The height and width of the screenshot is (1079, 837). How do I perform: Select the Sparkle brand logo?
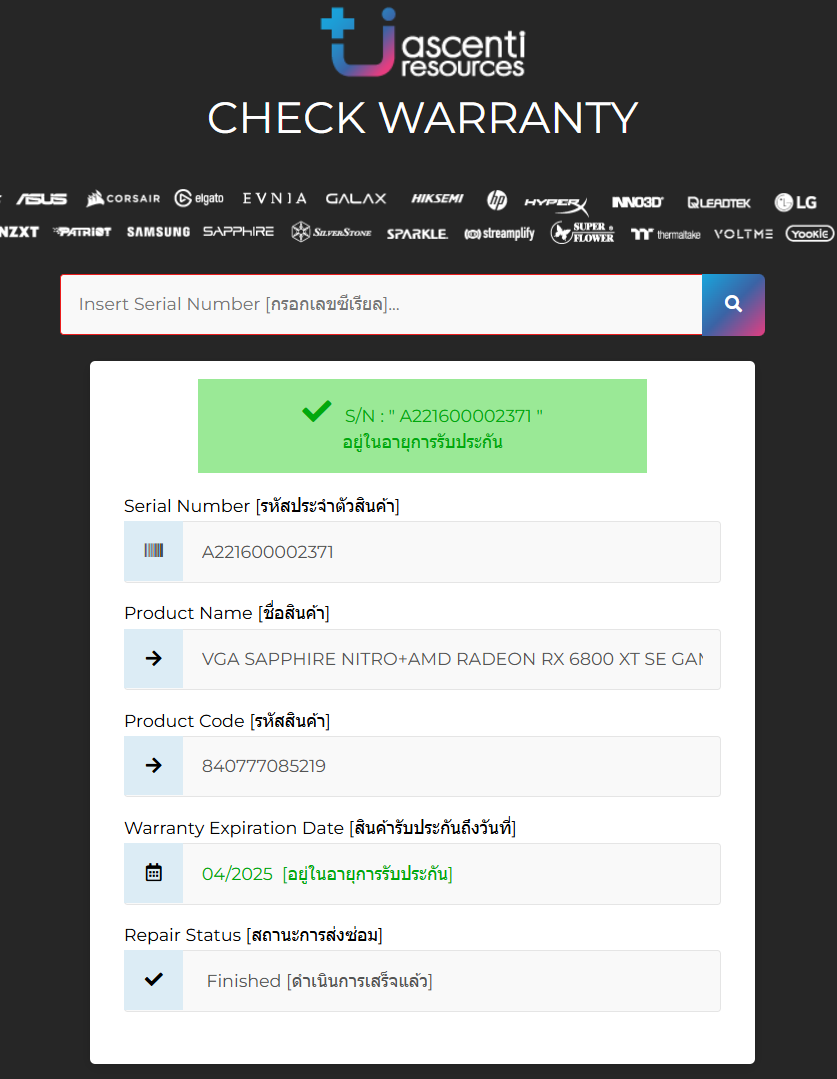click(417, 234)
